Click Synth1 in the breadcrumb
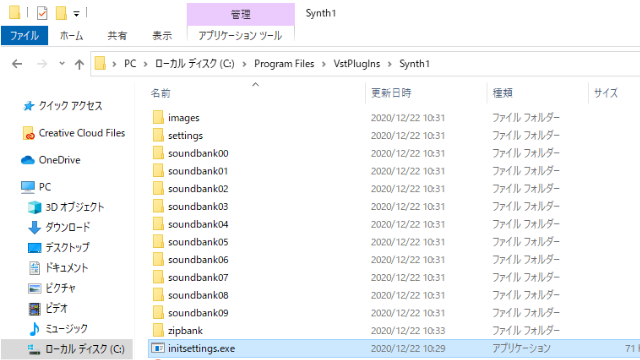The height and width of the screenshot is (360, 640). 414,64
